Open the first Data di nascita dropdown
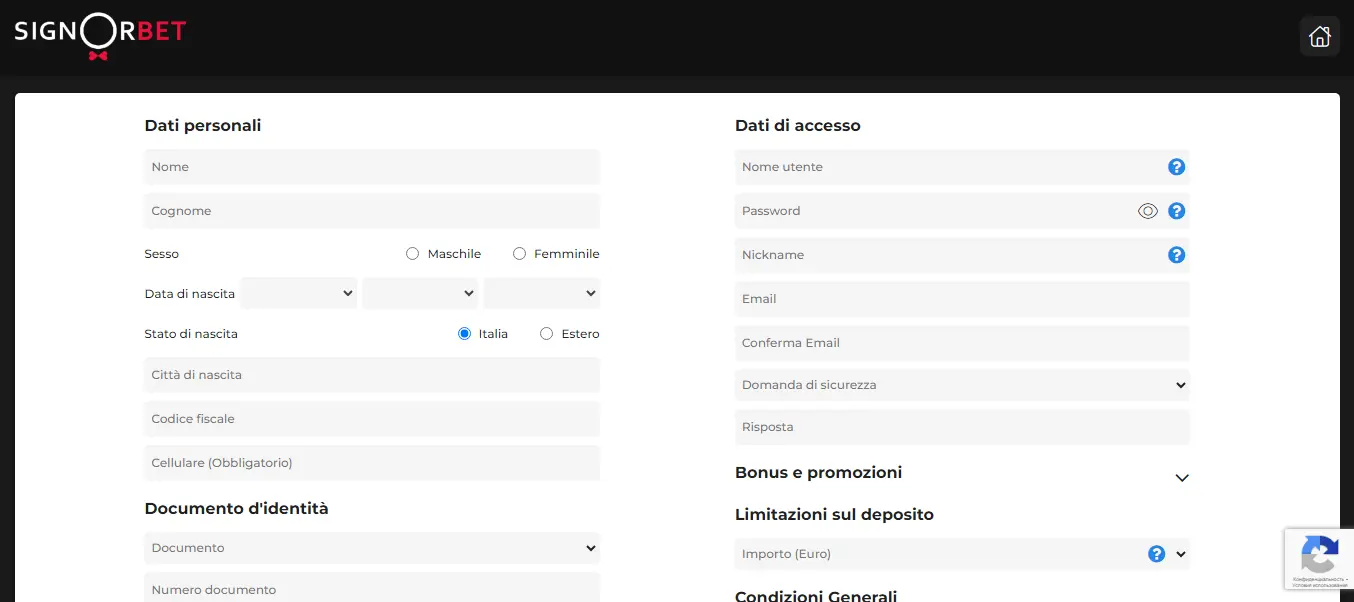1354x602 pixels. [298, 293]
